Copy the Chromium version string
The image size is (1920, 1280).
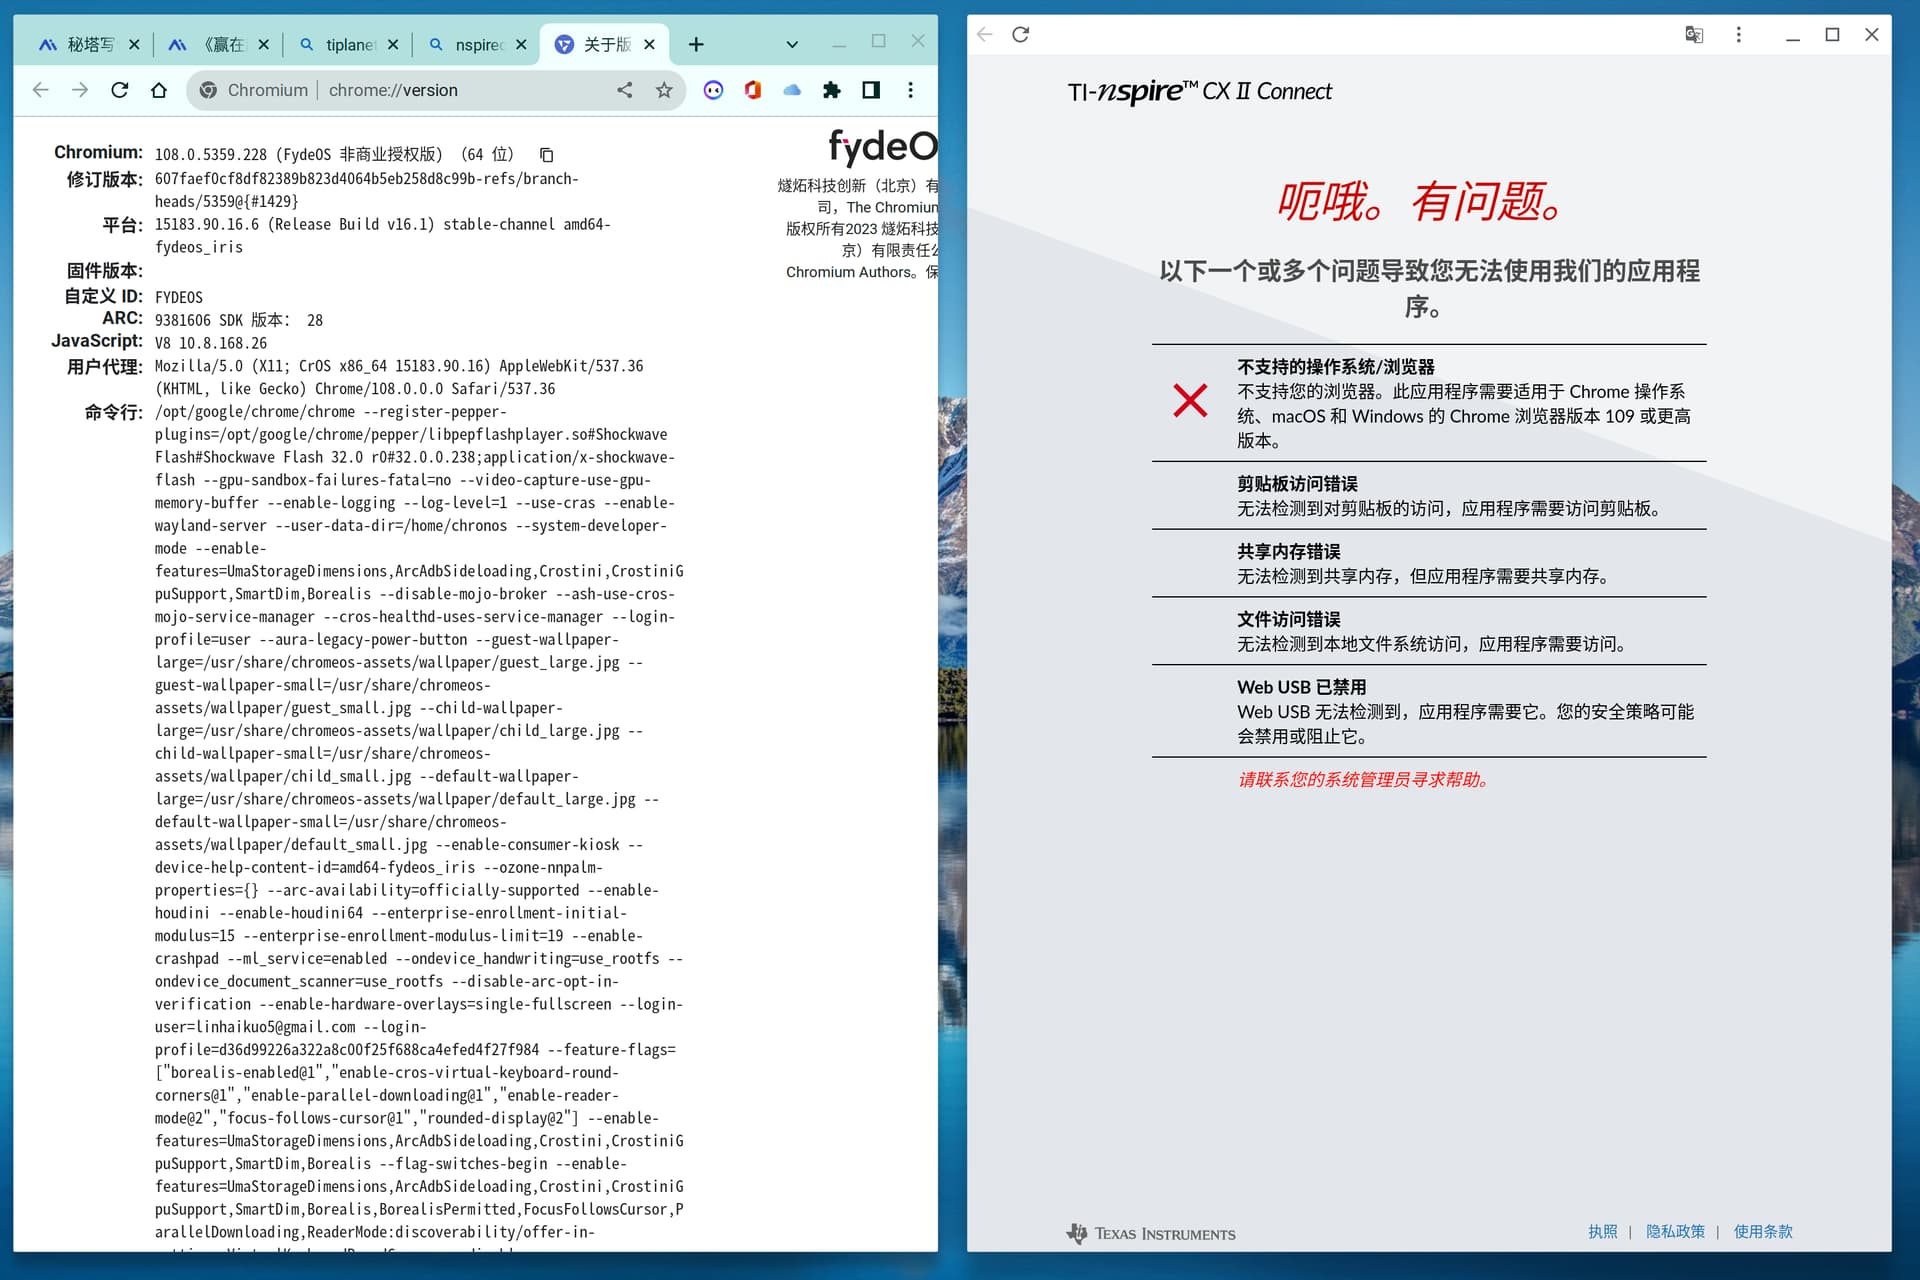546,155
